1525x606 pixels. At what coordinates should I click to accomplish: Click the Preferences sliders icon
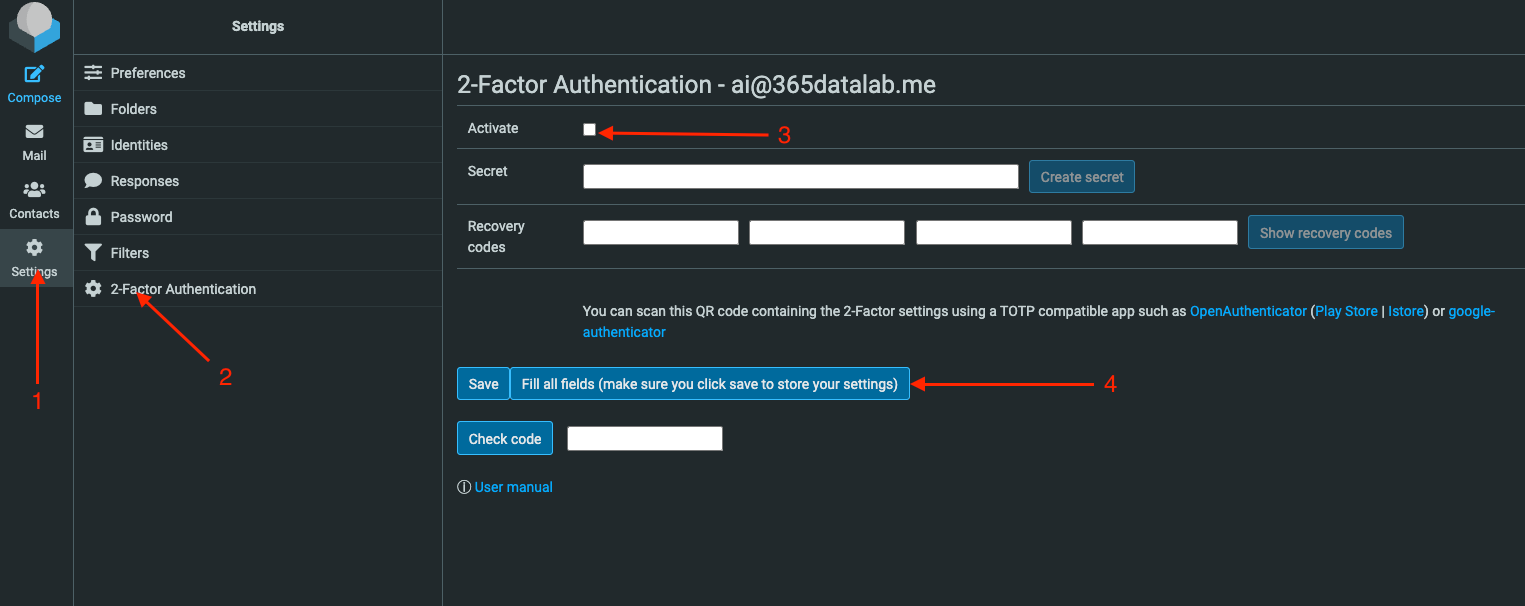(x=93, y=73)
